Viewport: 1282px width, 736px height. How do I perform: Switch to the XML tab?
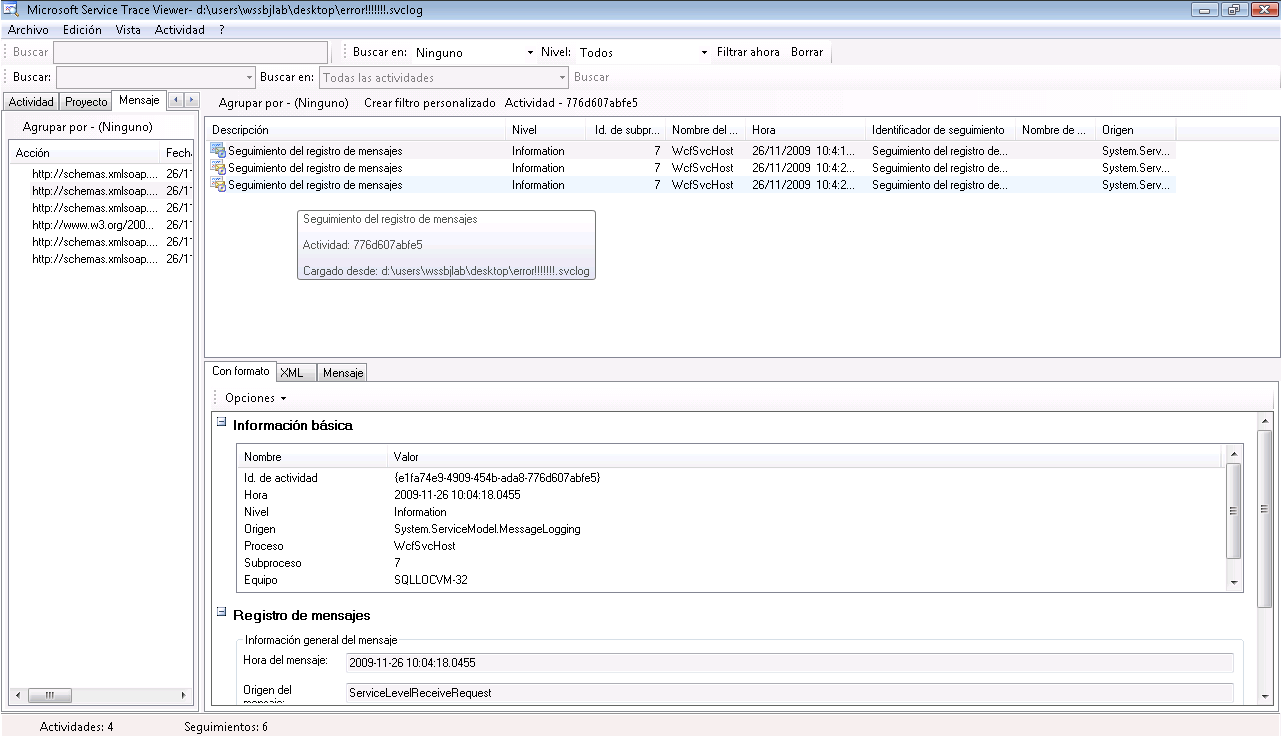296,373
